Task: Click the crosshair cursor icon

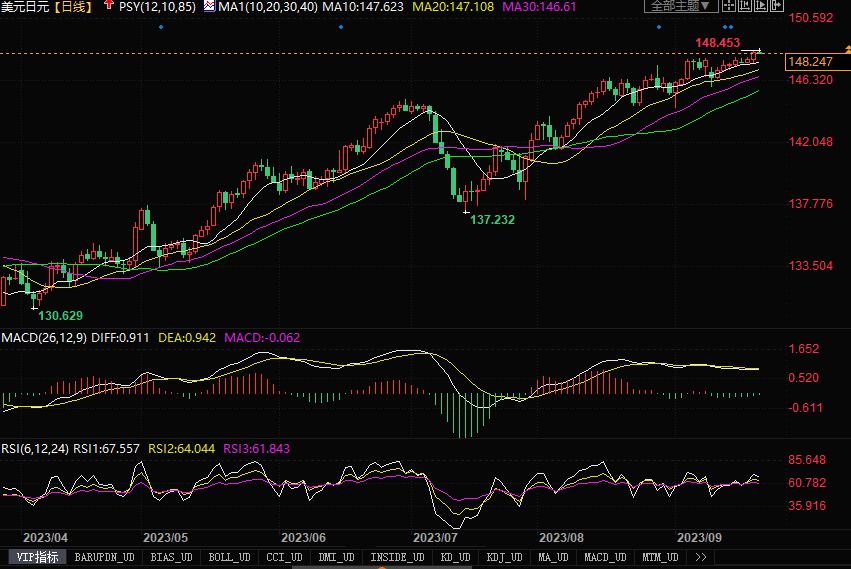Action: (x=728, y=6)
